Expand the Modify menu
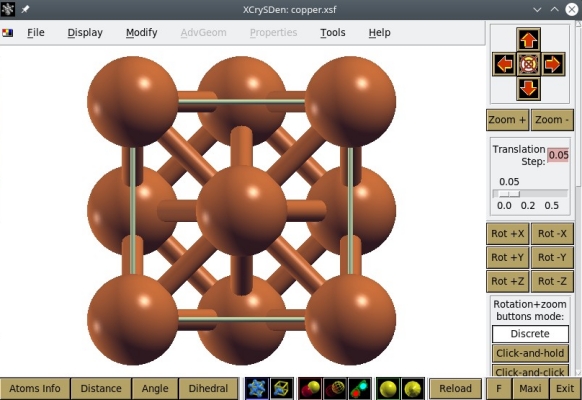 [x=141, y=33]
